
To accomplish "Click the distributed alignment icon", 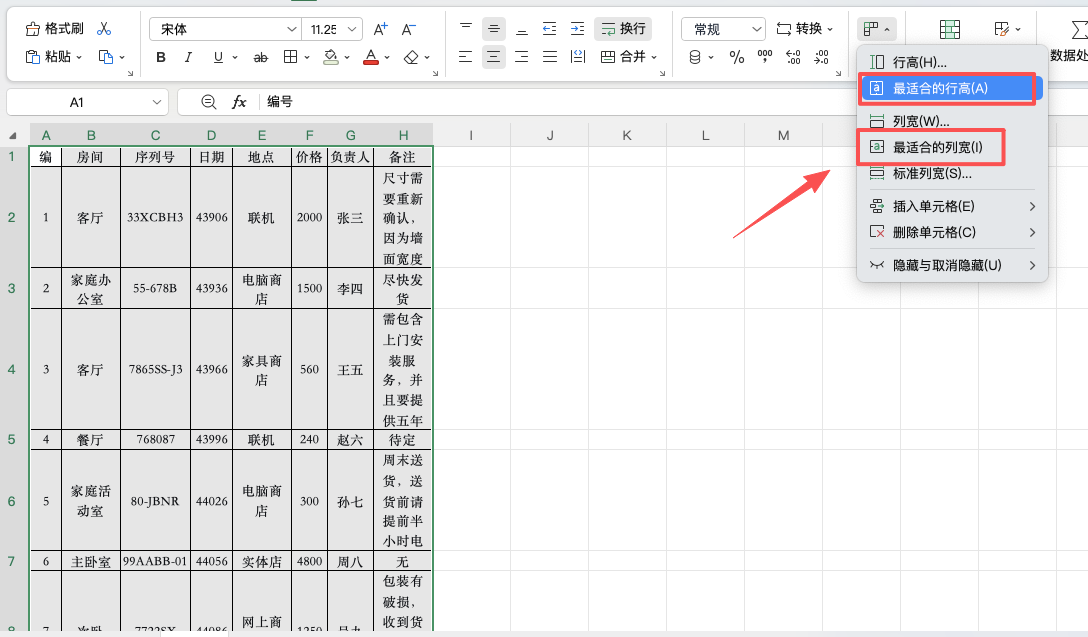I will (577, 57).
